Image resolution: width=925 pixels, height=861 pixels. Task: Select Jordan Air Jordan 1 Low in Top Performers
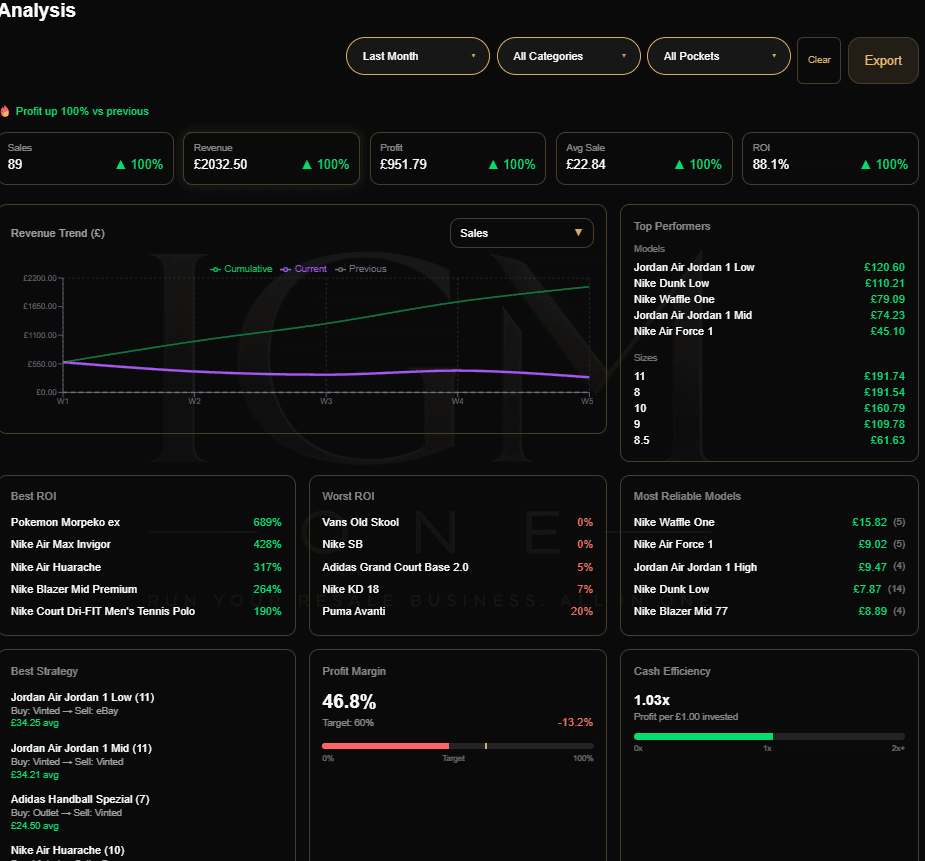(769, 267)
